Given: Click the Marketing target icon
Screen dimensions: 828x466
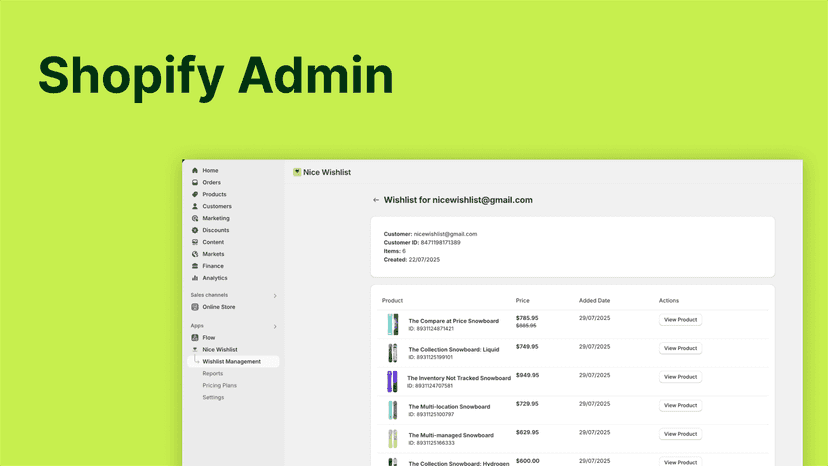Looking at the screenshot, I should (195, 218).
